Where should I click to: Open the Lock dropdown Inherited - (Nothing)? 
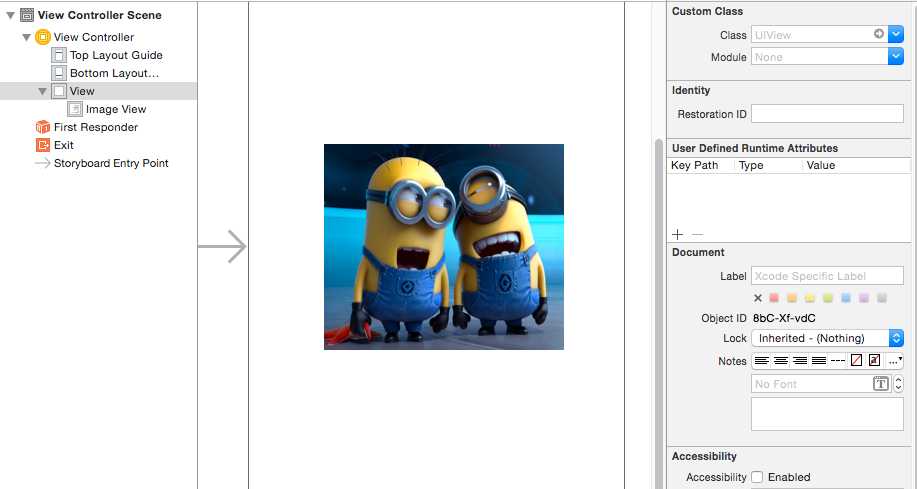828,338
